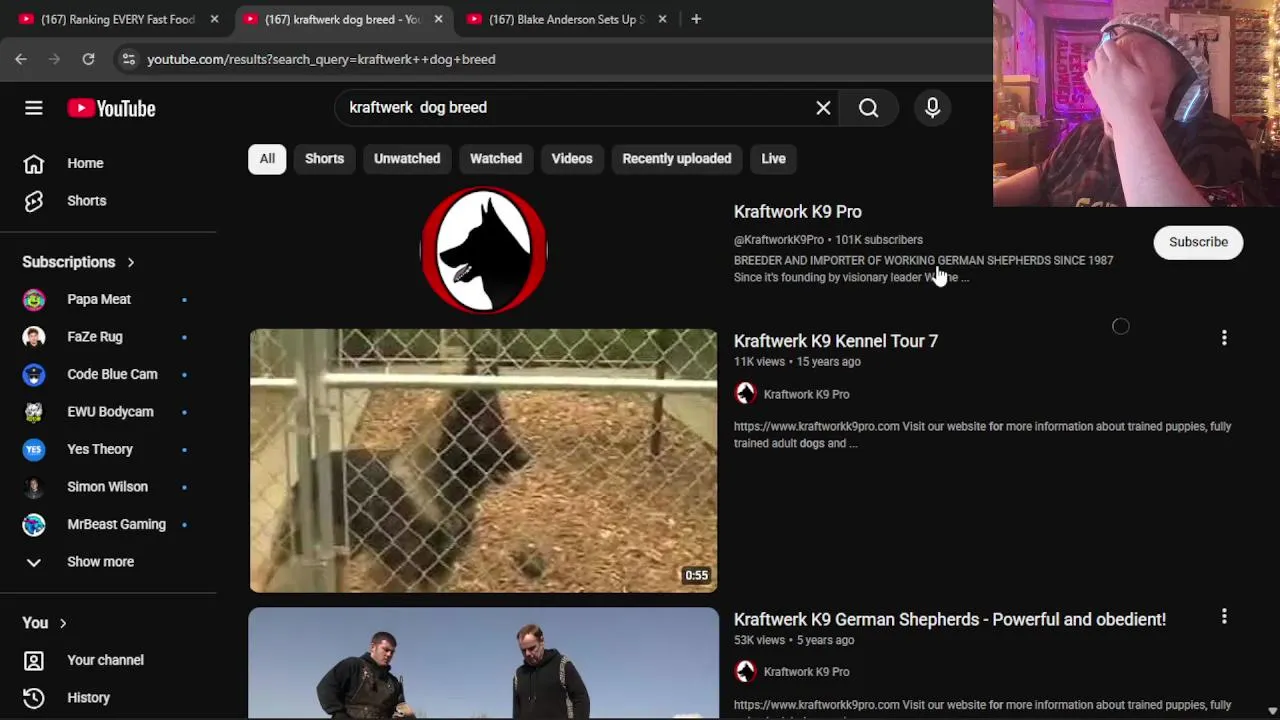Click the 53K views 5 years ago text
The height and width of the screenshot is (720, 1280).
pos(794,640)
